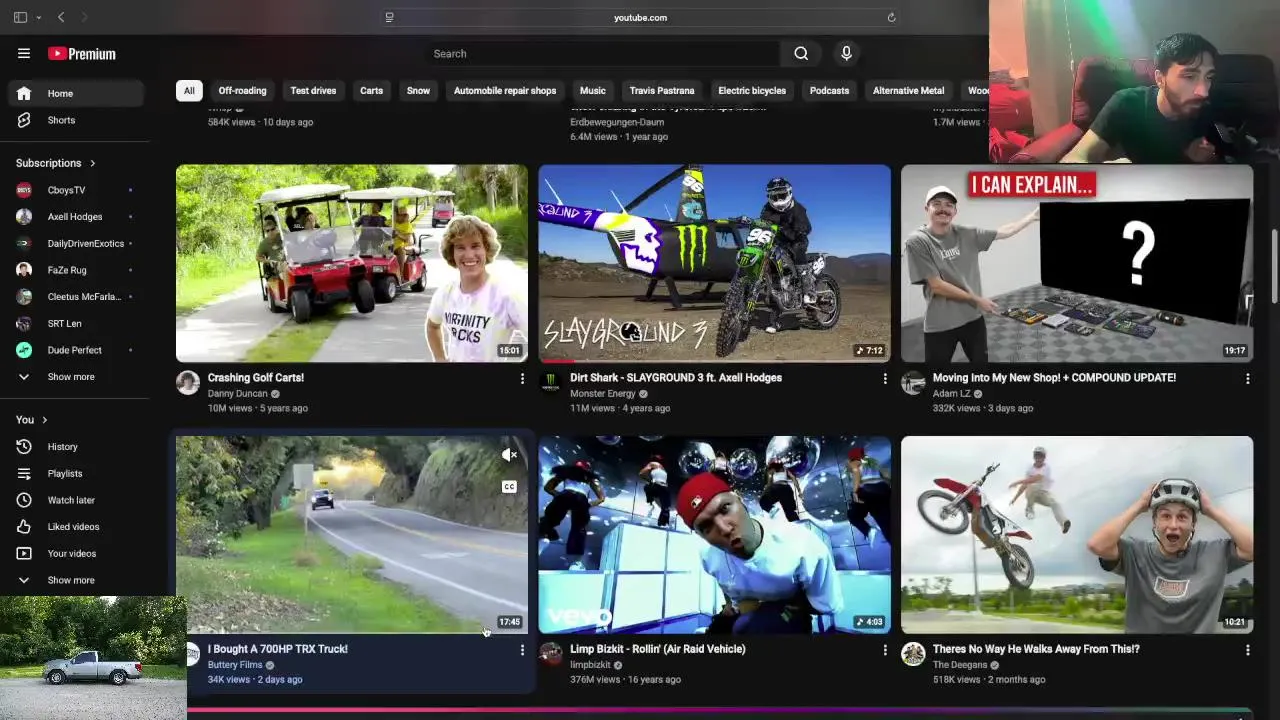
Task: Open SRT Len channel subscription
Action: (76, 323)
